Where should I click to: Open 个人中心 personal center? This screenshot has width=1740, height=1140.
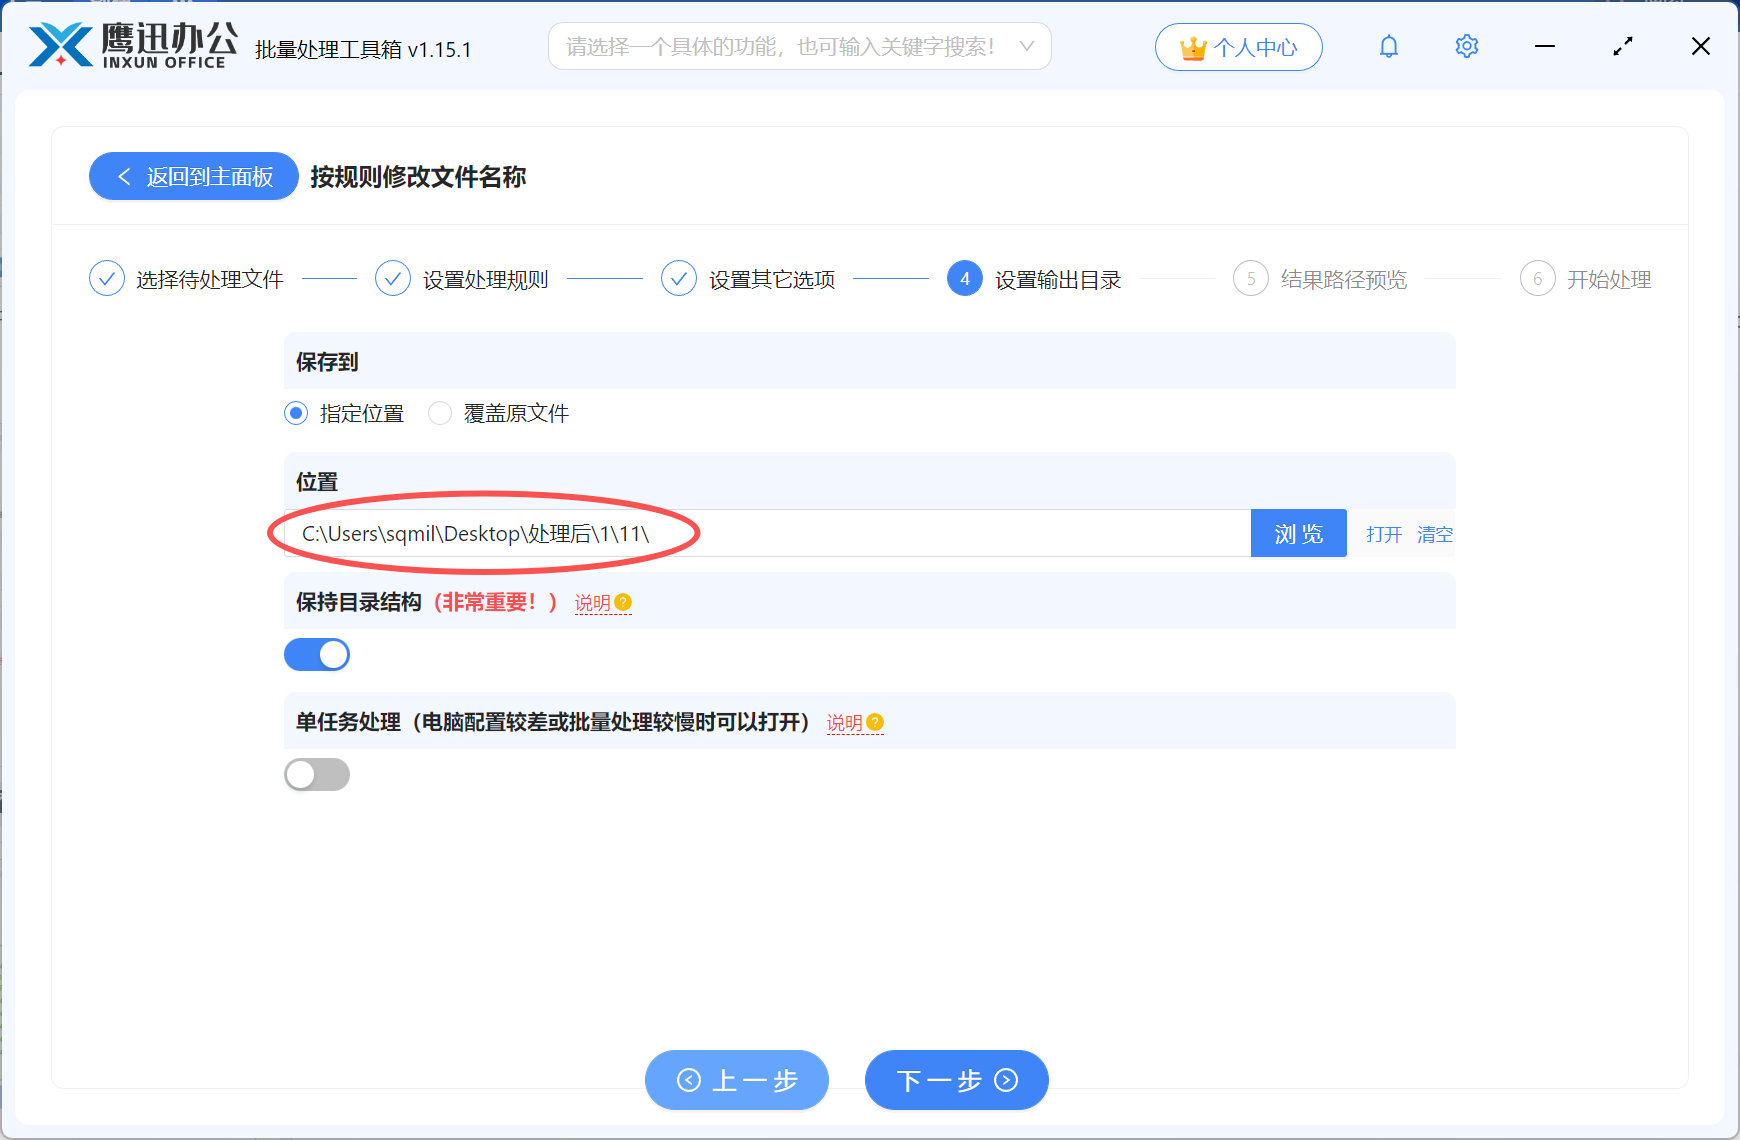tap(1239, 47)
